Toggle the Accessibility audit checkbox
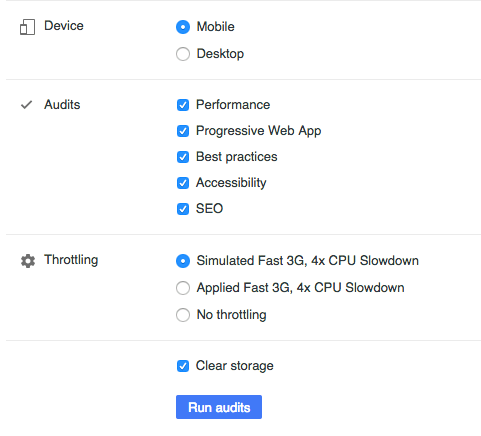 (183, 183)
